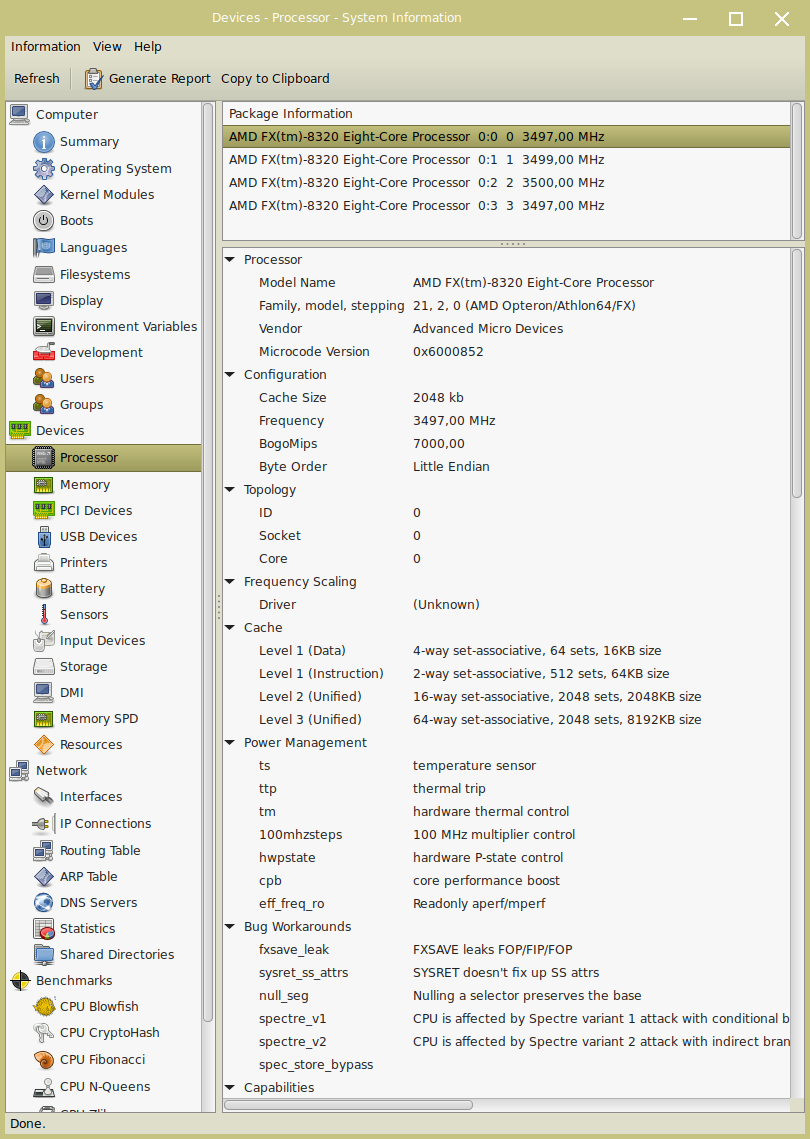Screen dimensions: 810x1139
Task: Select the Memory chip icon
Action: coord(44,485)
